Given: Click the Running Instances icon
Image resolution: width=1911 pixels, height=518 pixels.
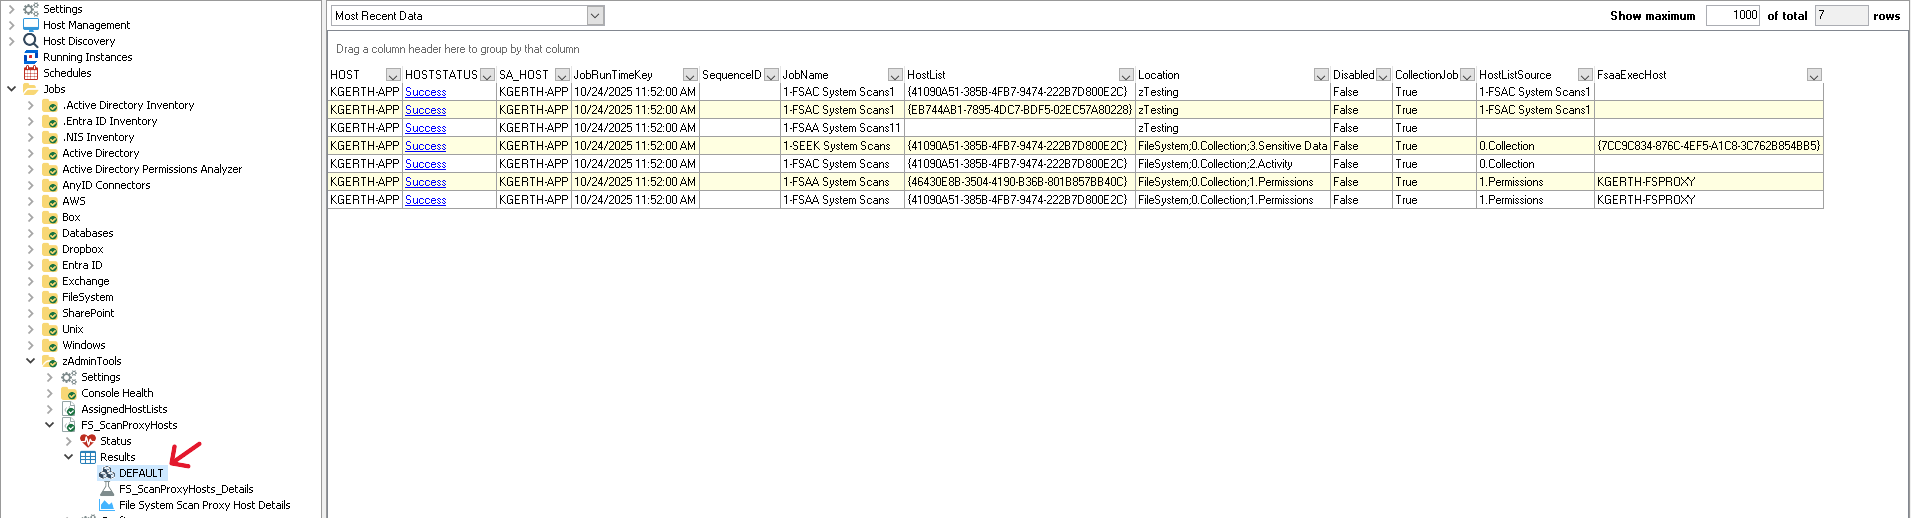Looking at the screenshot, I should pyautogui.click(x=30, y=57).
